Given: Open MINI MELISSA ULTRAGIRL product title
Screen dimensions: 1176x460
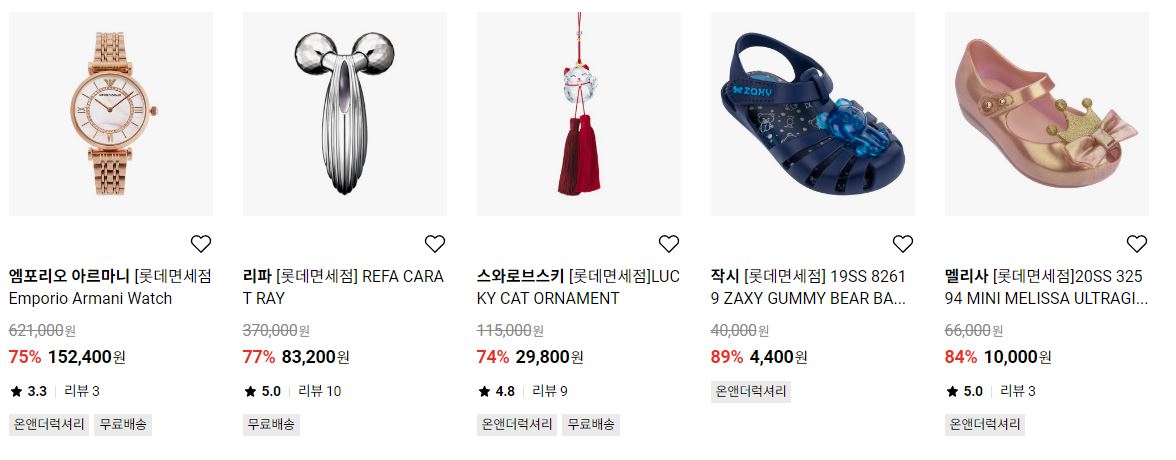Looking at the screenshot, I should pos(1046,287).
